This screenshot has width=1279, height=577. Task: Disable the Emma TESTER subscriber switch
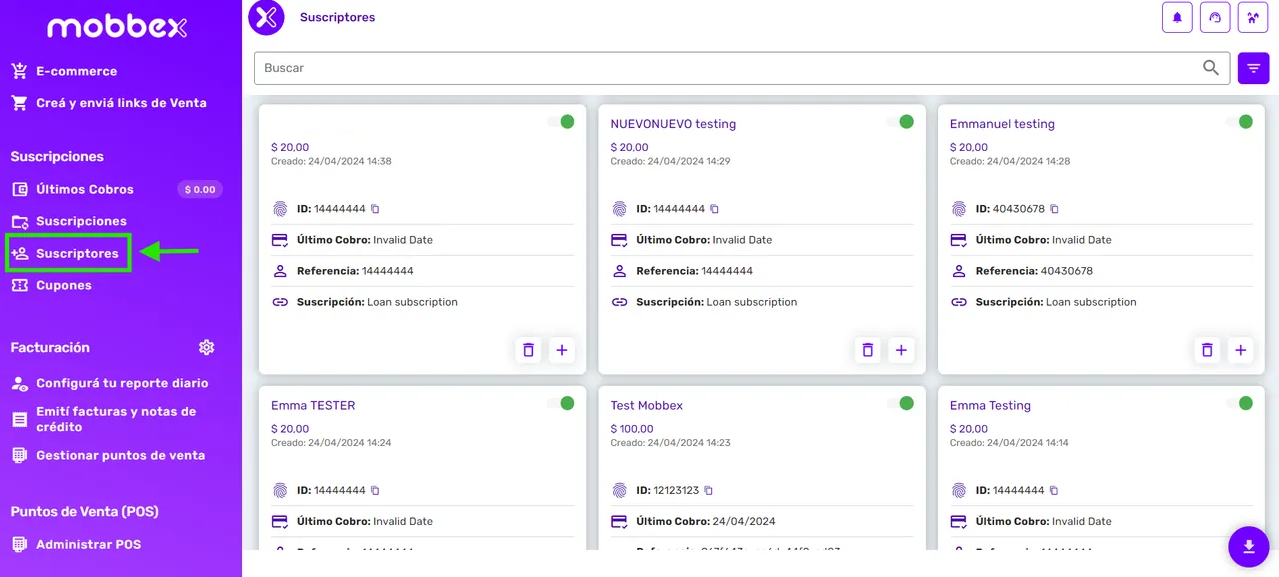click(x=564, y=403)
